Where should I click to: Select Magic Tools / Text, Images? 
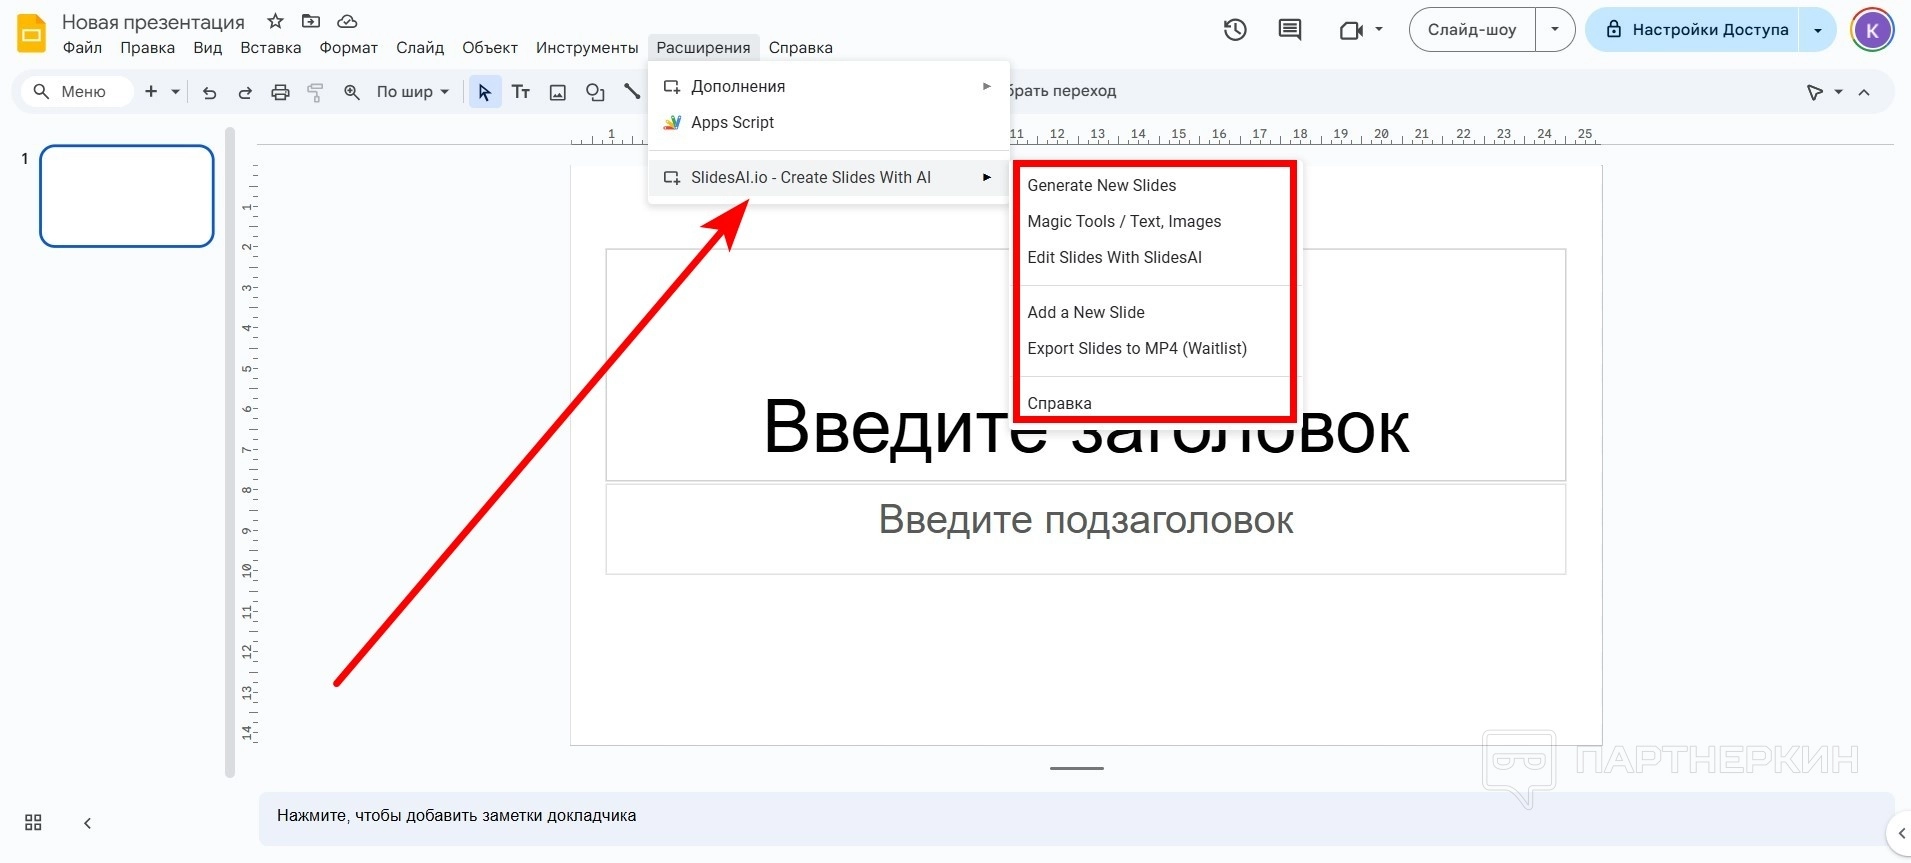[1124, 221]
